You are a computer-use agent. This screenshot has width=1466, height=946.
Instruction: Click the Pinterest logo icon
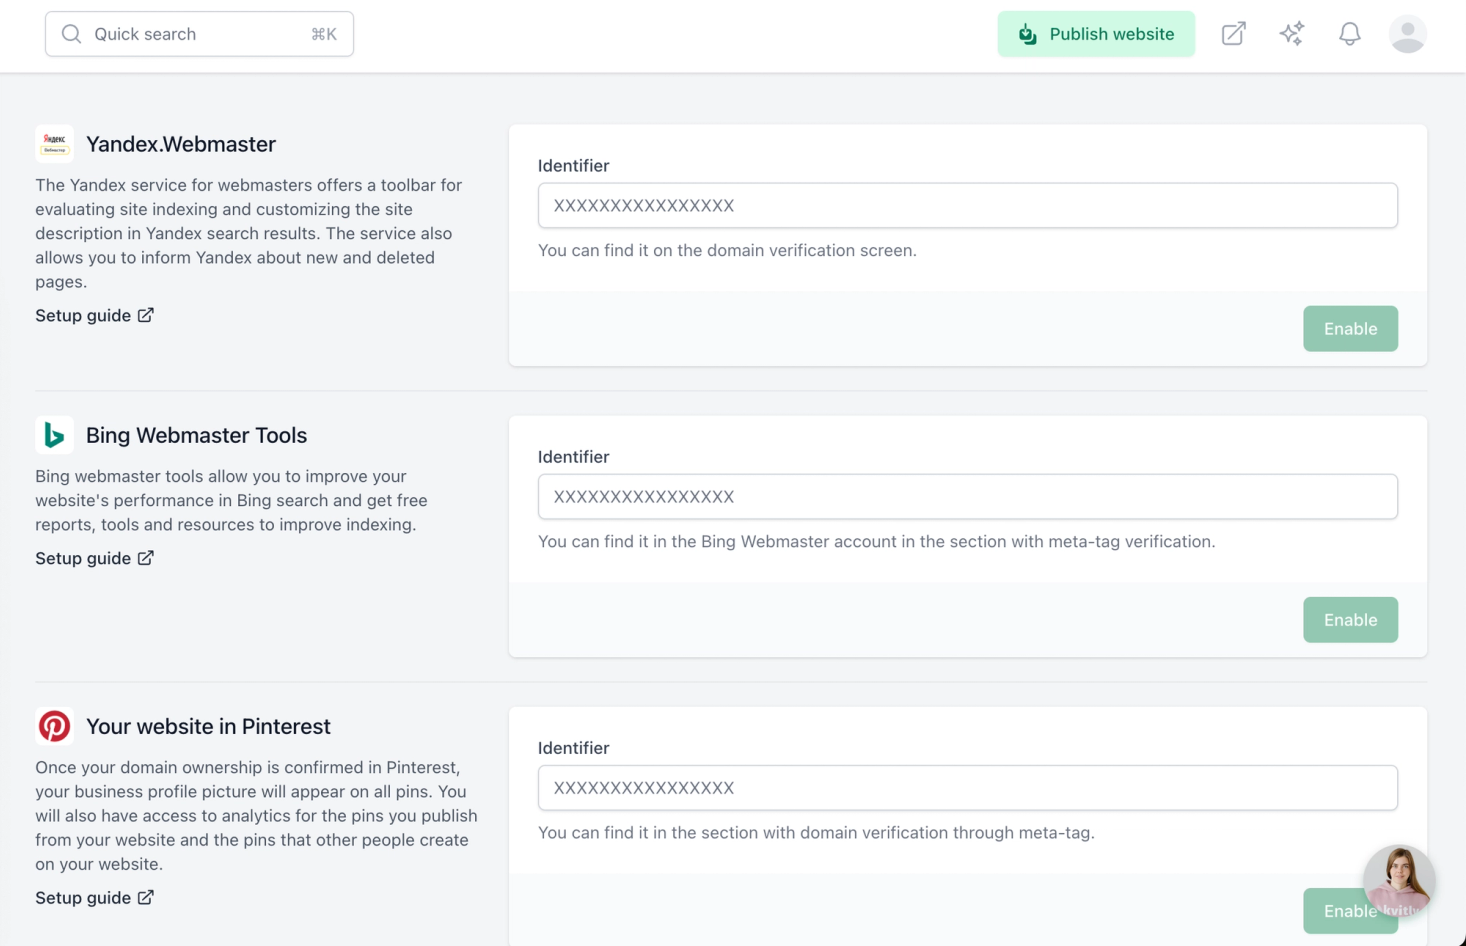click(x=54, y=726)
